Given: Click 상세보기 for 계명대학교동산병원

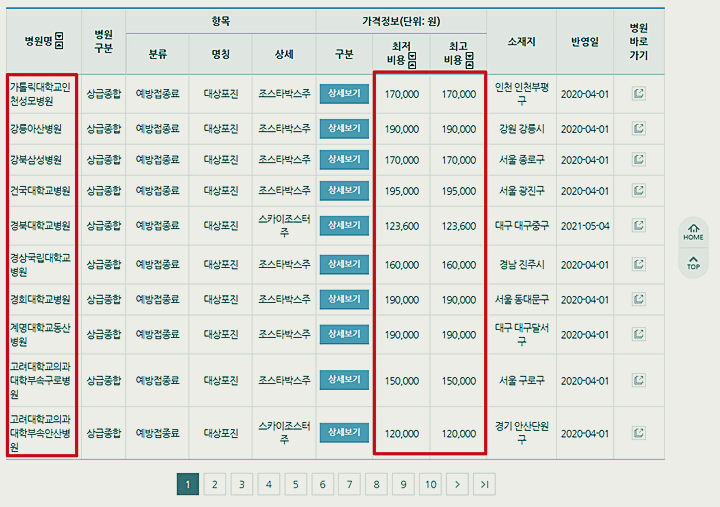Looking at the screenshot, I should (x=344, y=334).
